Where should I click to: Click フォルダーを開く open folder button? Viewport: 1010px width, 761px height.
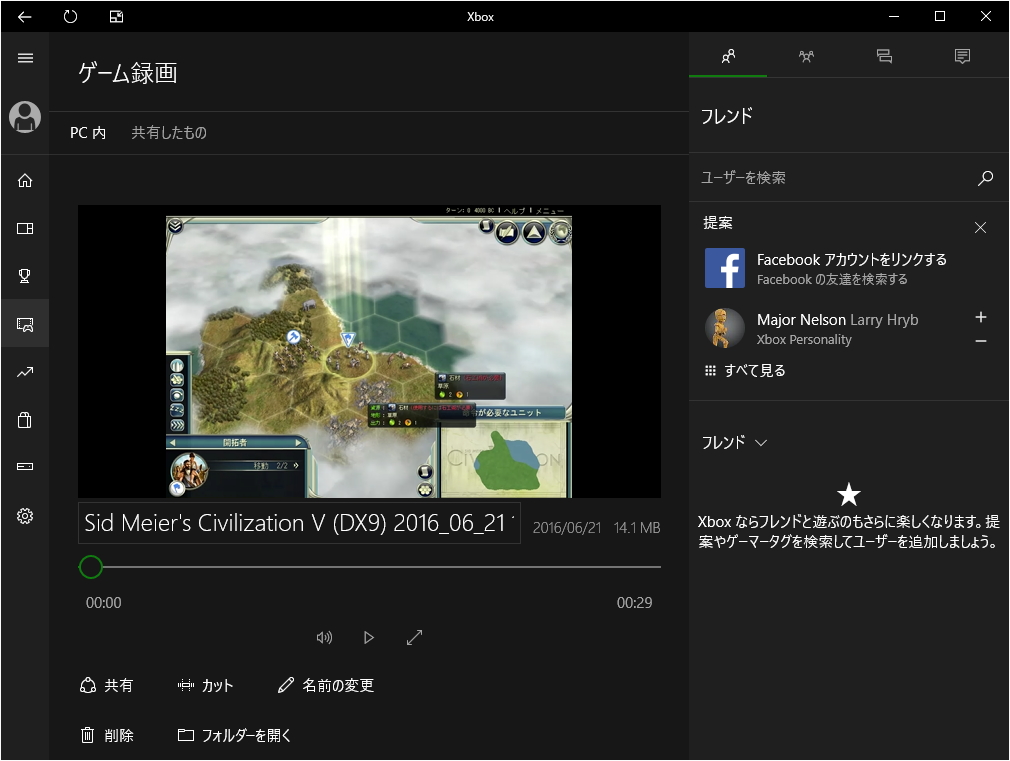(234, 735)
